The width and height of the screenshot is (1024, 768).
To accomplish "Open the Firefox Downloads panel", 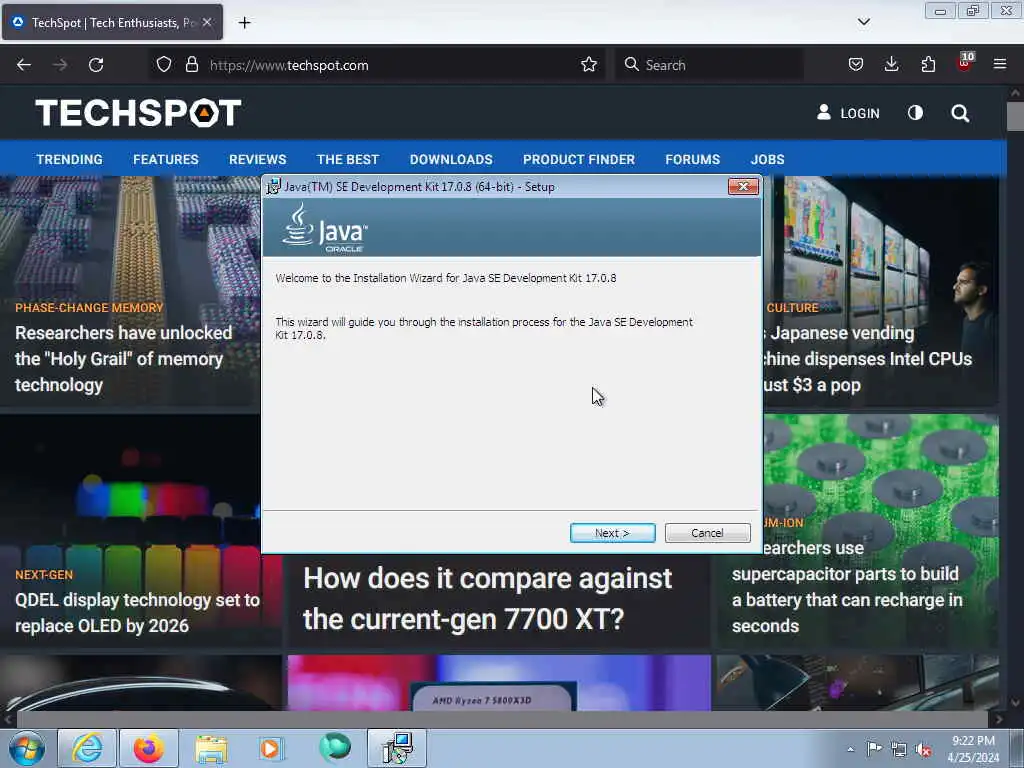I will [891, 65].
